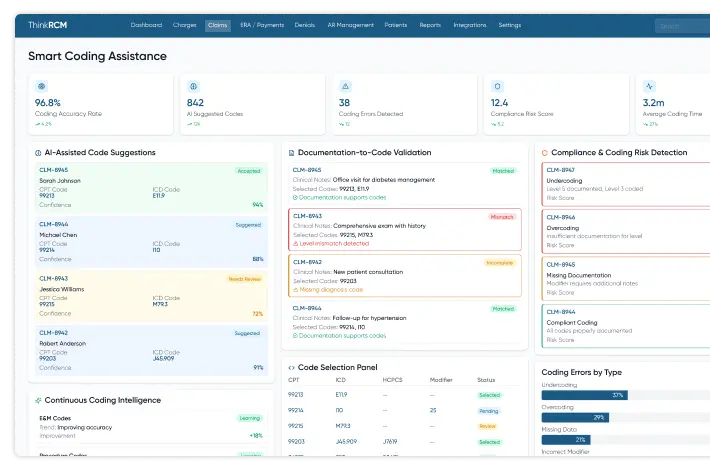Click the Compliance Risk Score card icon

tap(497, 87)
